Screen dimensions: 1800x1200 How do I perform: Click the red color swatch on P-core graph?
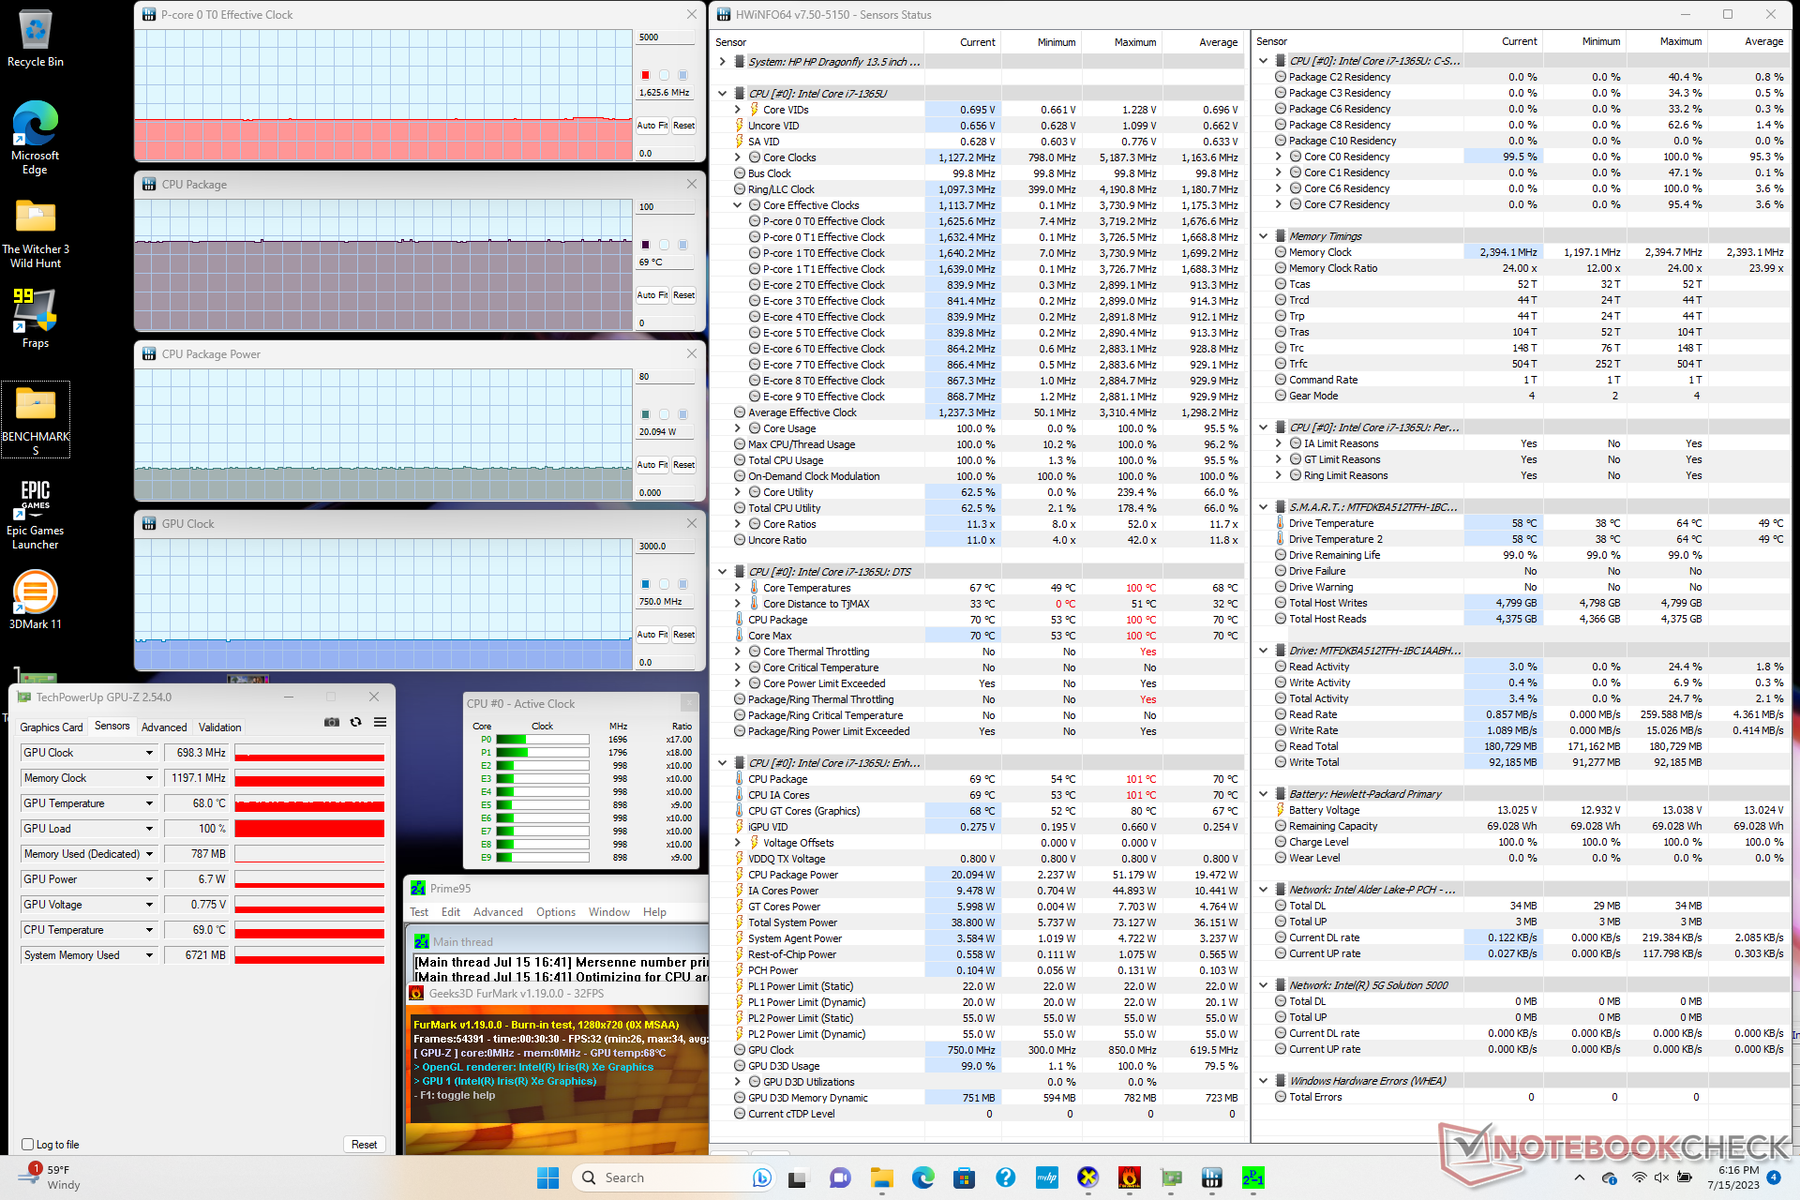645,75
